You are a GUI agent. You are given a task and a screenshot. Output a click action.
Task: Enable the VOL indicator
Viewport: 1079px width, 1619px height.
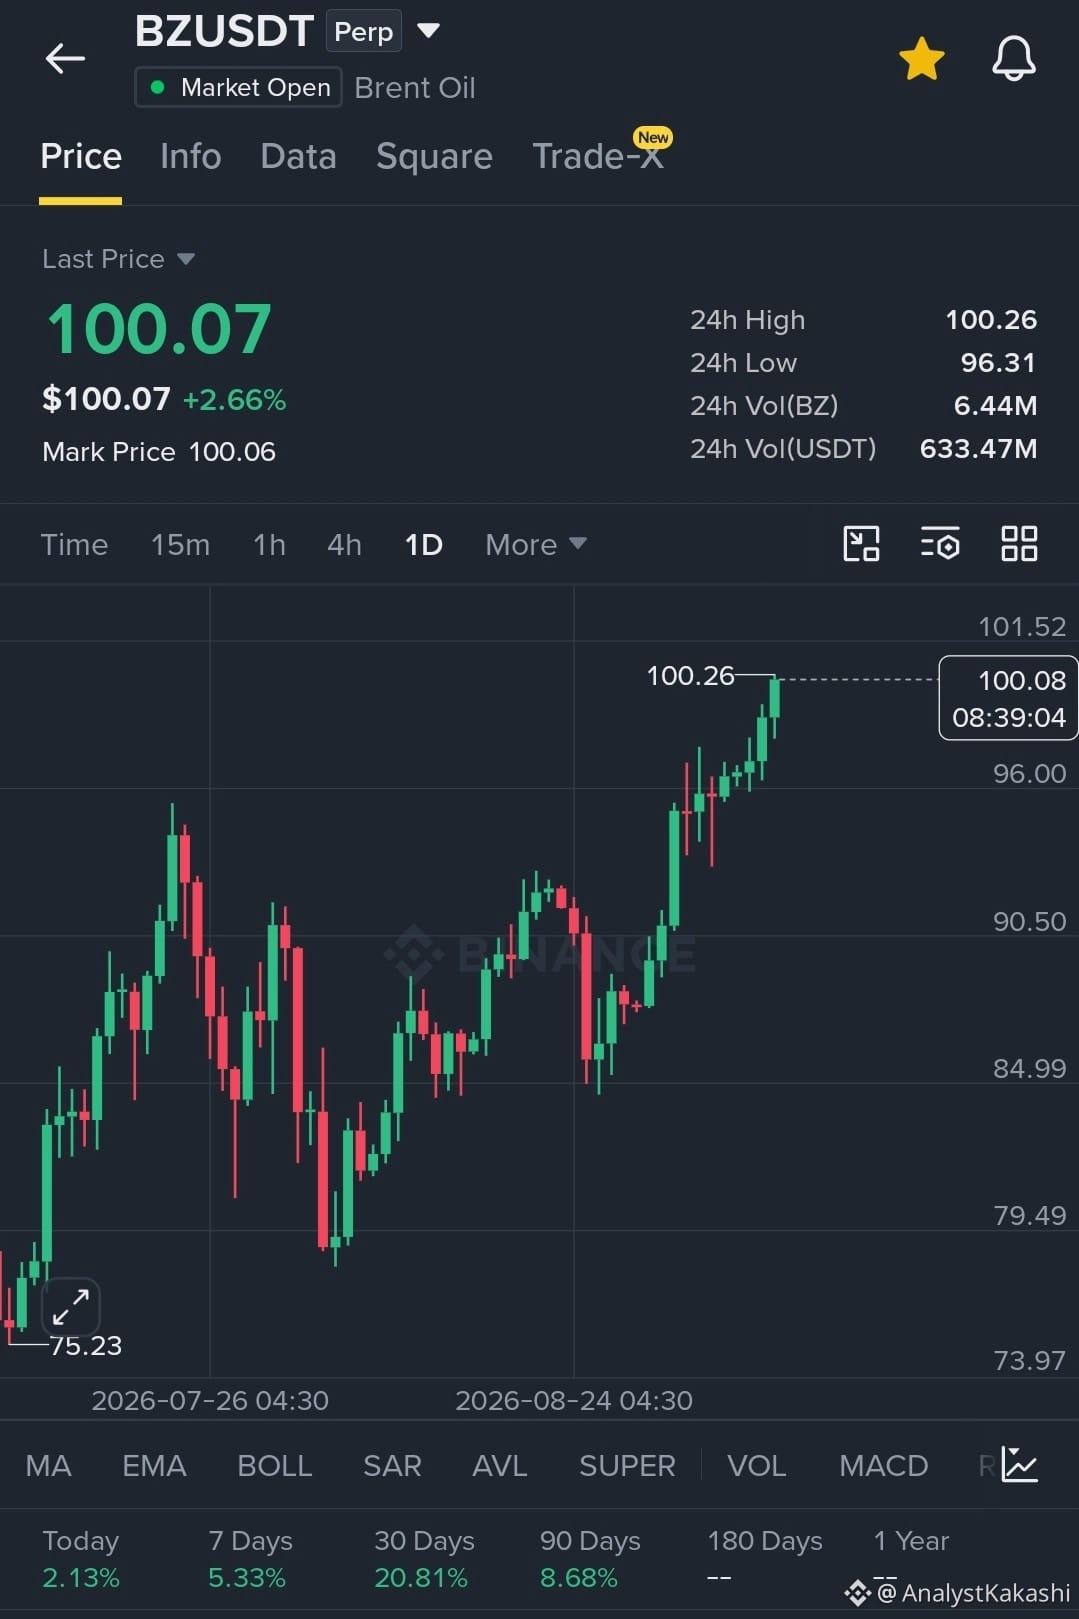(756, 1466)
